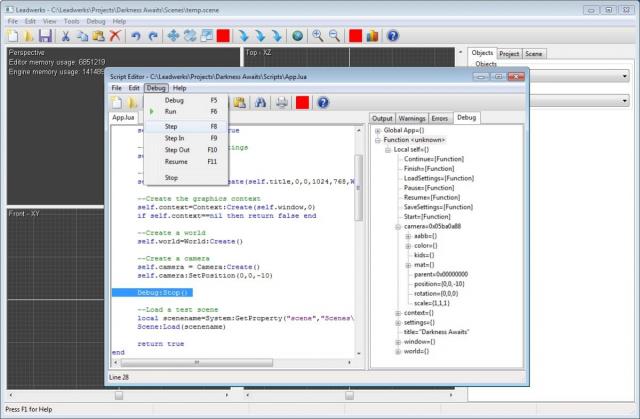
Task: Collapse the camera node in debug tree
Action: [x=397, y=227]
